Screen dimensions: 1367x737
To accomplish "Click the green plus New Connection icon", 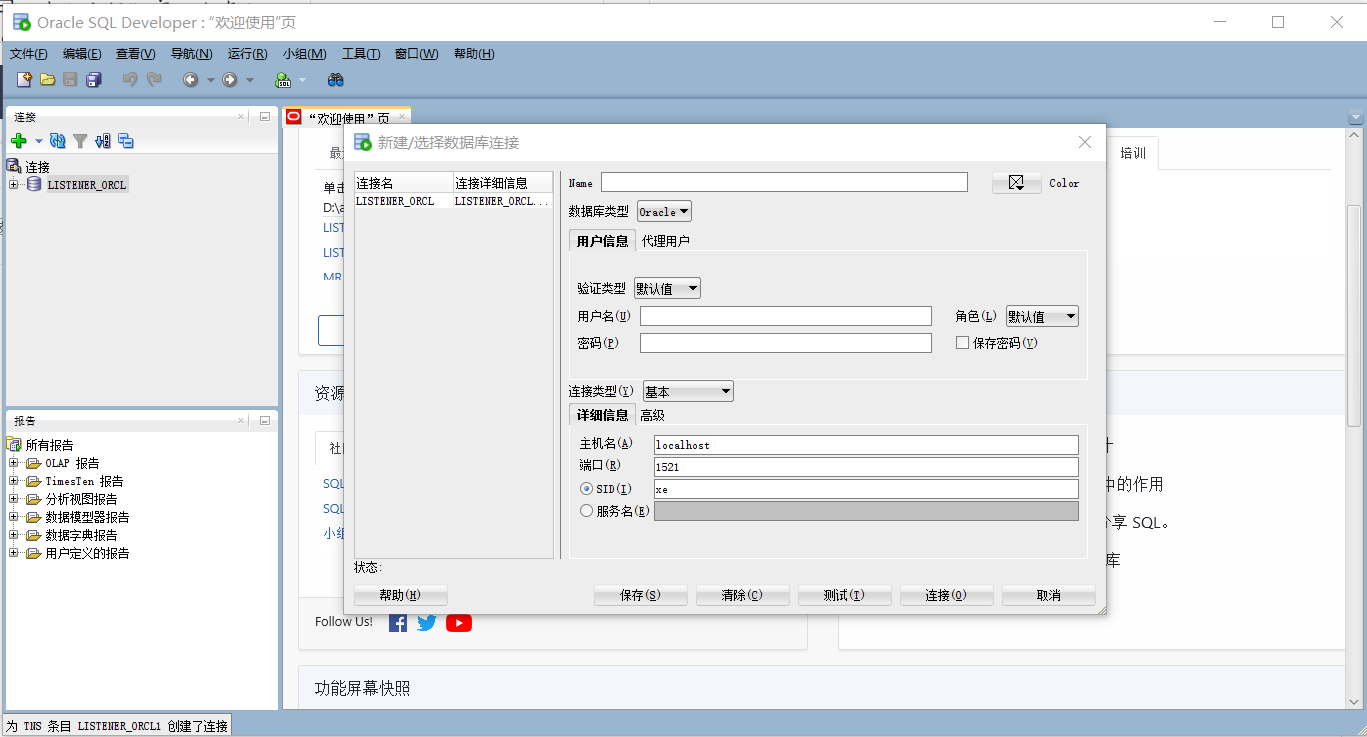I will pos(18,141).
